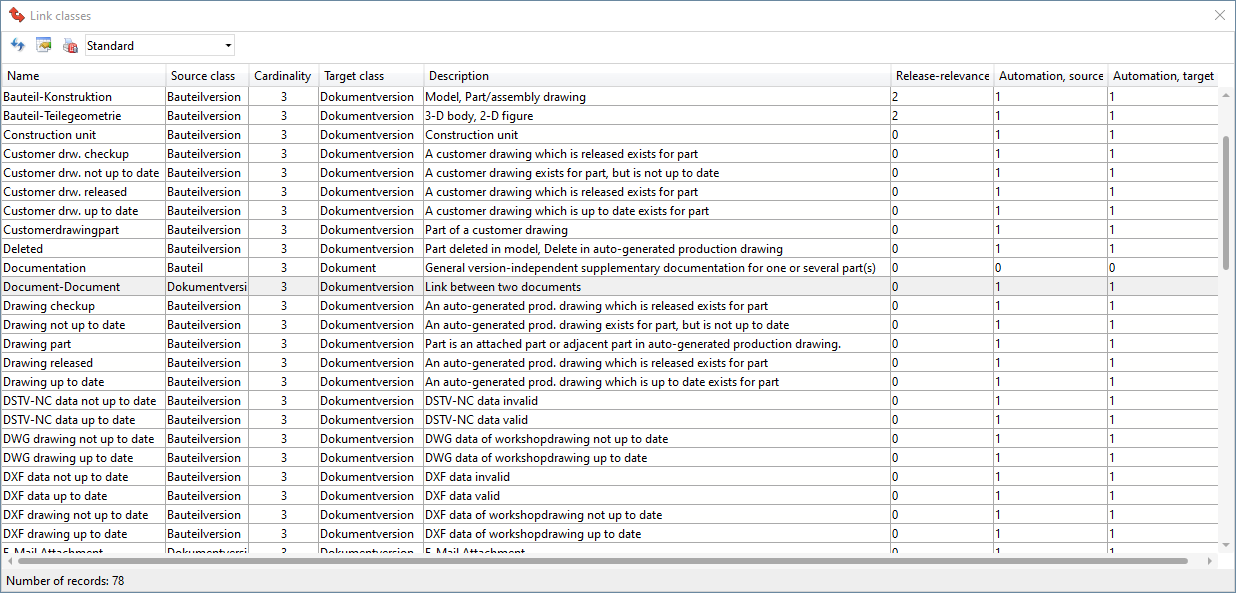The width and height of the screenshot is (1236, 593).
Task: Select the Drawing part row
Action: (610, 344)
